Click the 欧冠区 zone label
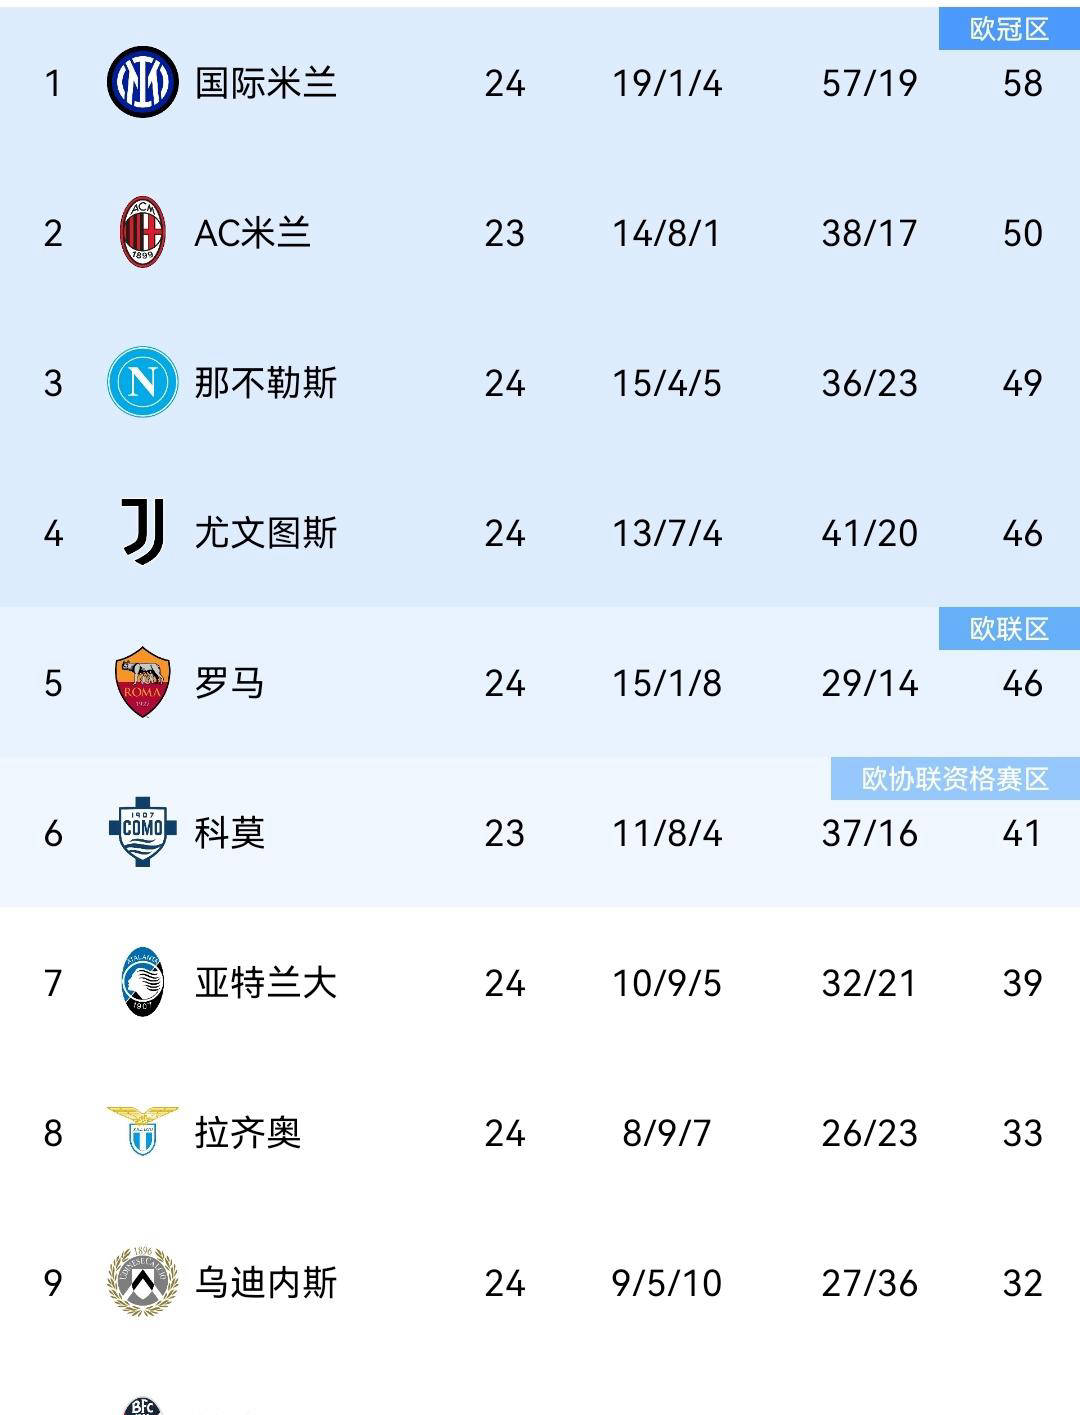This screenshot has height=1415, width=1080. click(x=1009, y=29)
